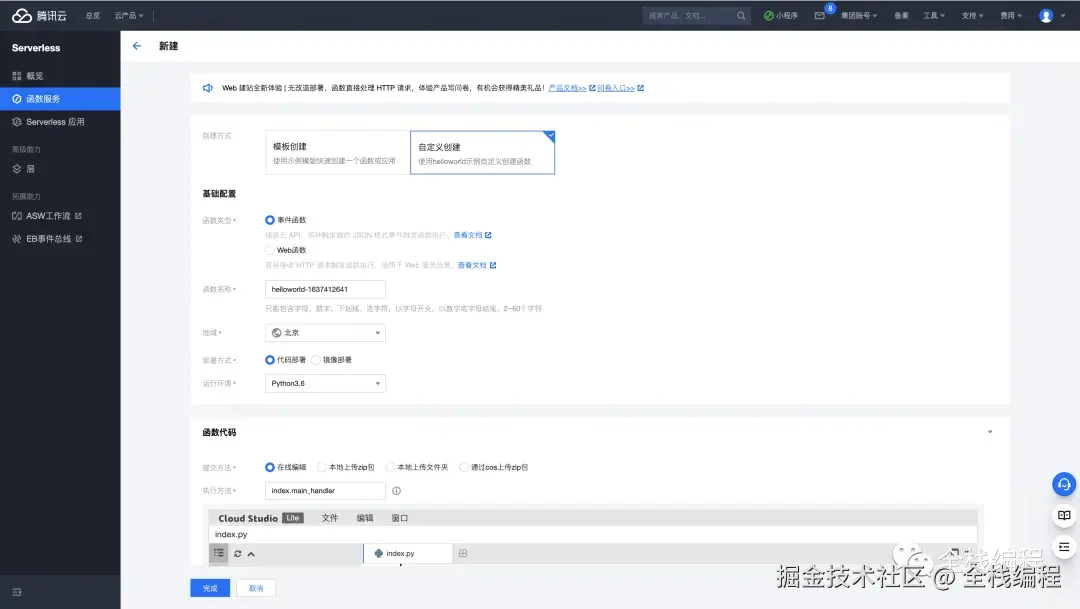
Task: Open the message envelope with notification badge
Action: 821,15
